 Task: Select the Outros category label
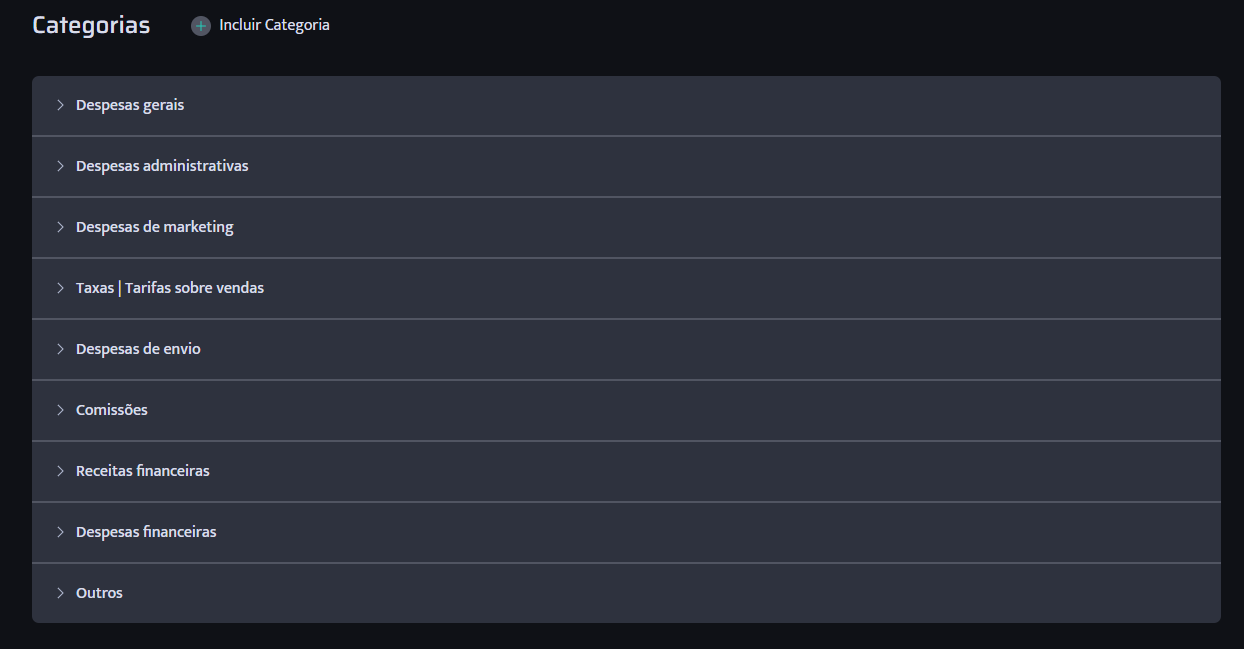(99, 593)
